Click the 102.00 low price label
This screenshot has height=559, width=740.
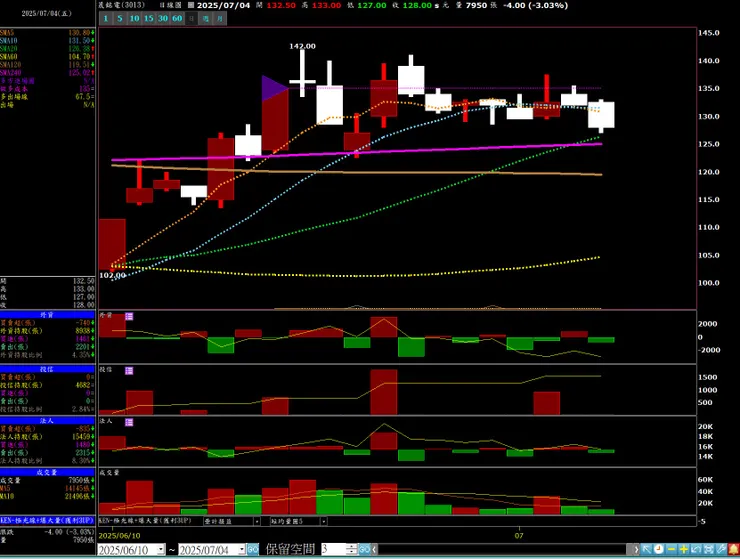(113, 275)
